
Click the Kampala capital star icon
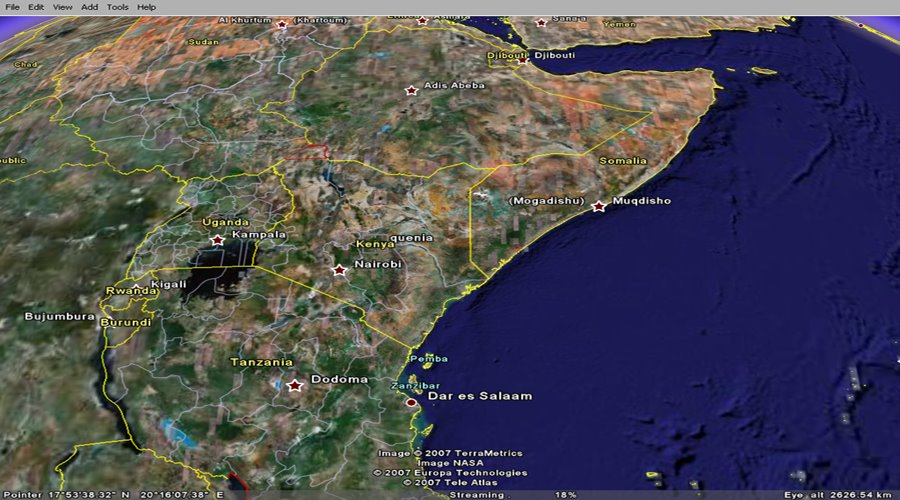[x=217, y=240]
